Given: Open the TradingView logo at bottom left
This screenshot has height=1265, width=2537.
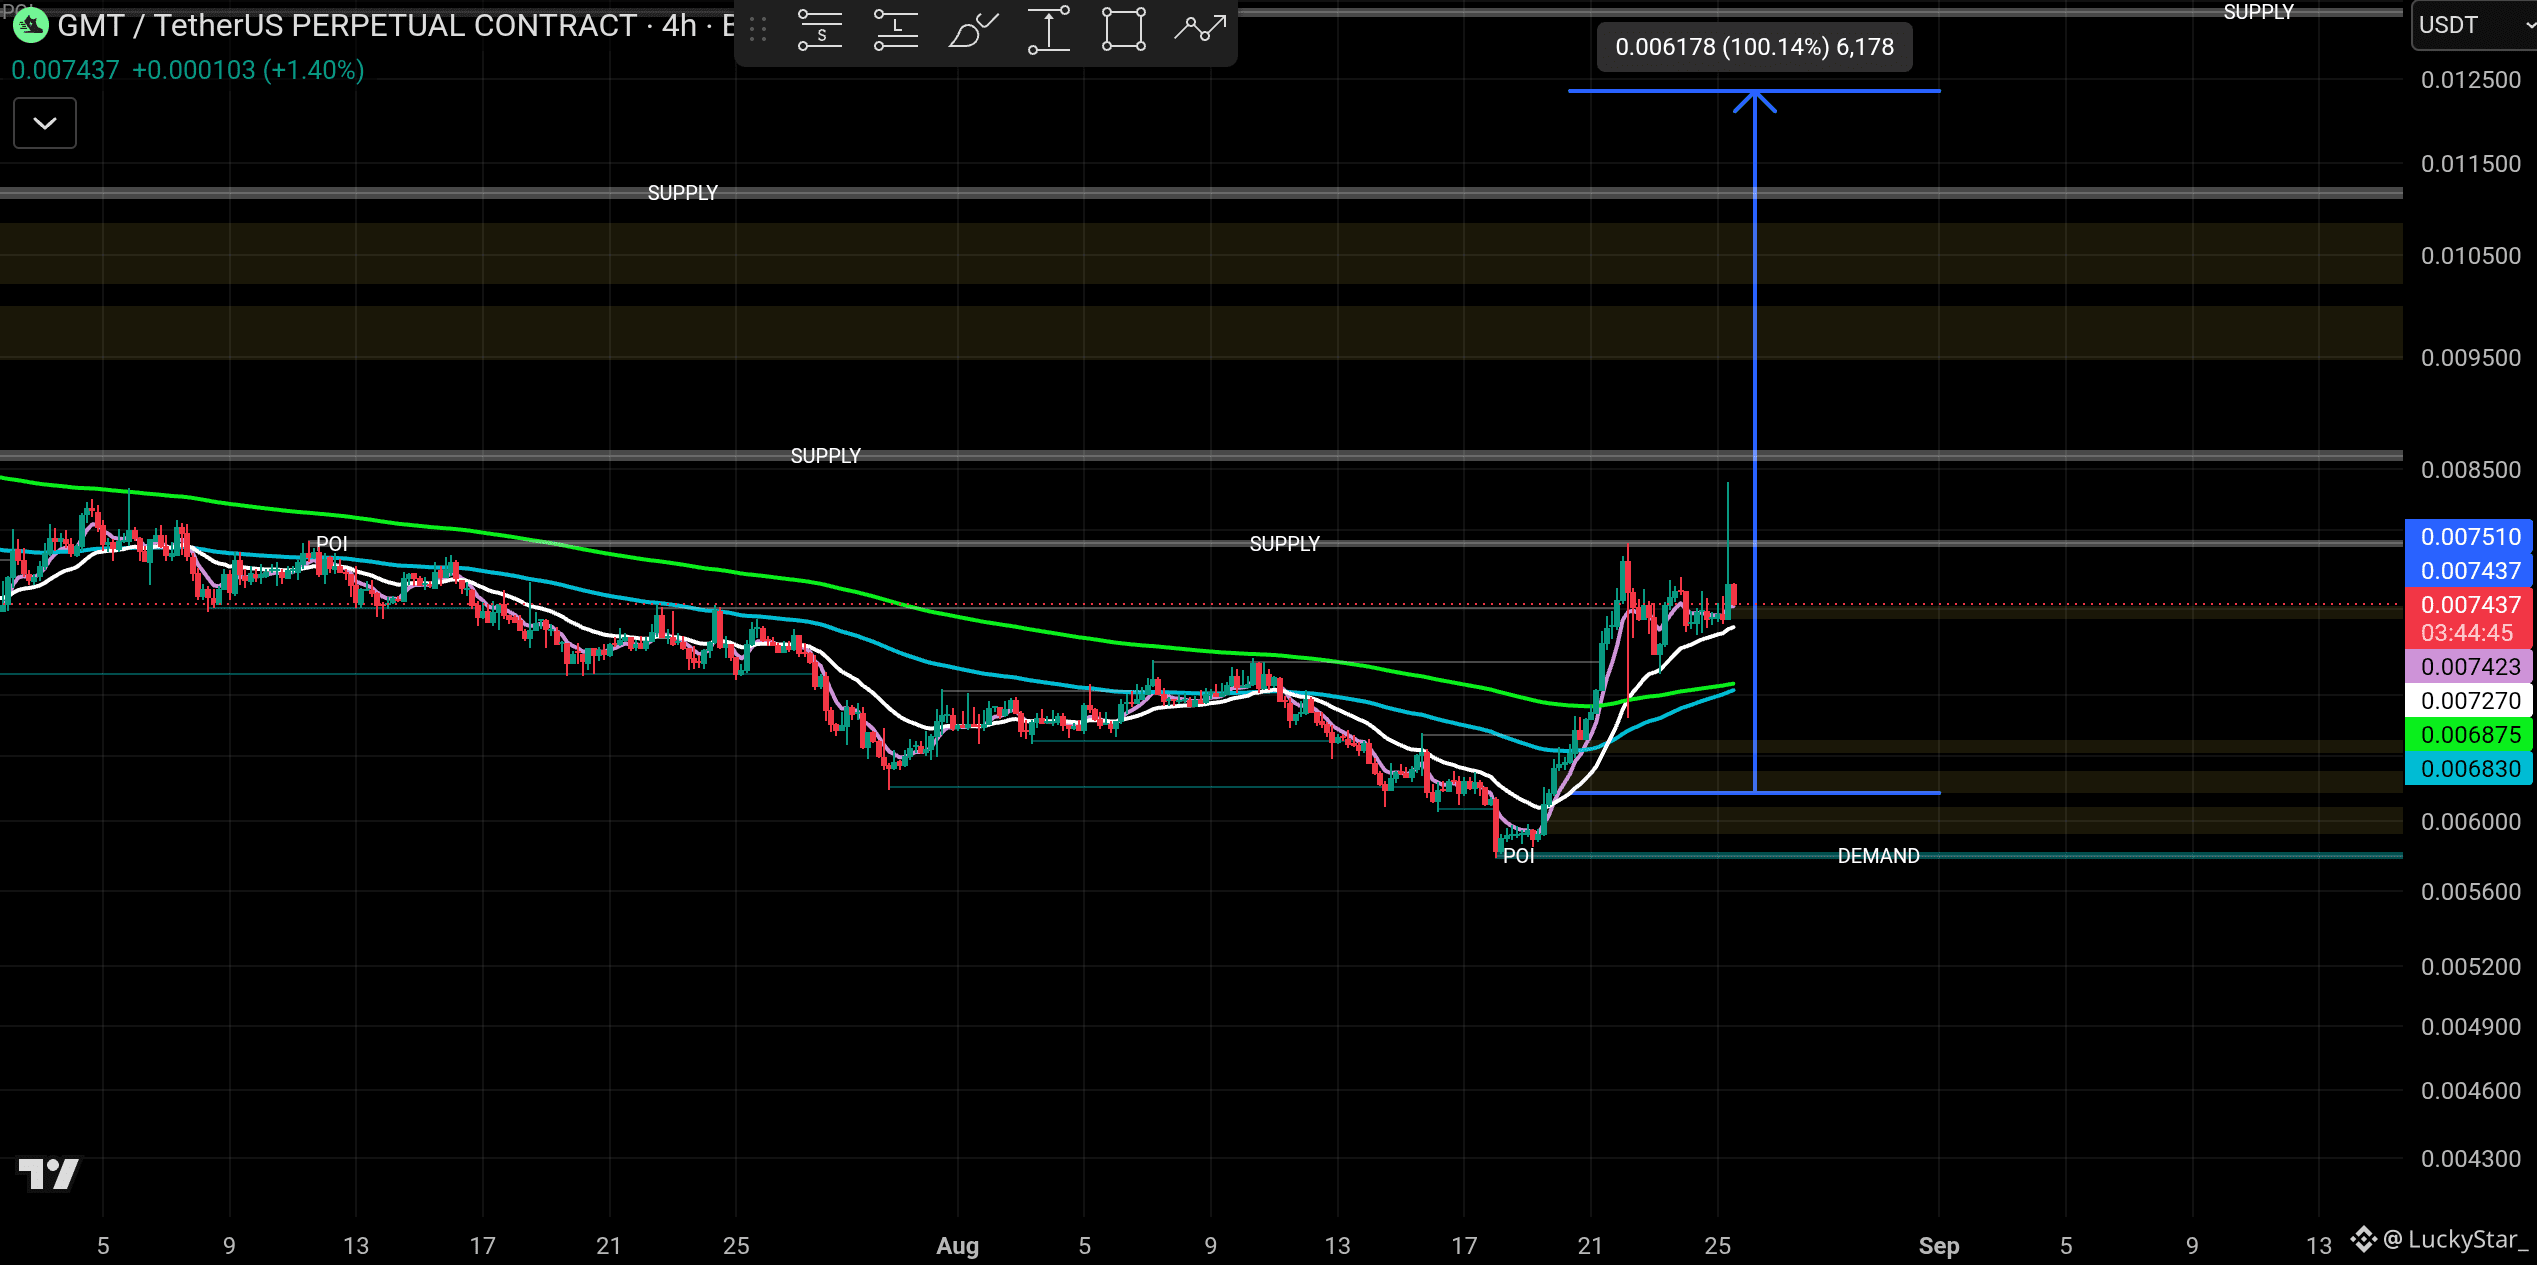Looking at the screenshot, I should click(48, 1174).
